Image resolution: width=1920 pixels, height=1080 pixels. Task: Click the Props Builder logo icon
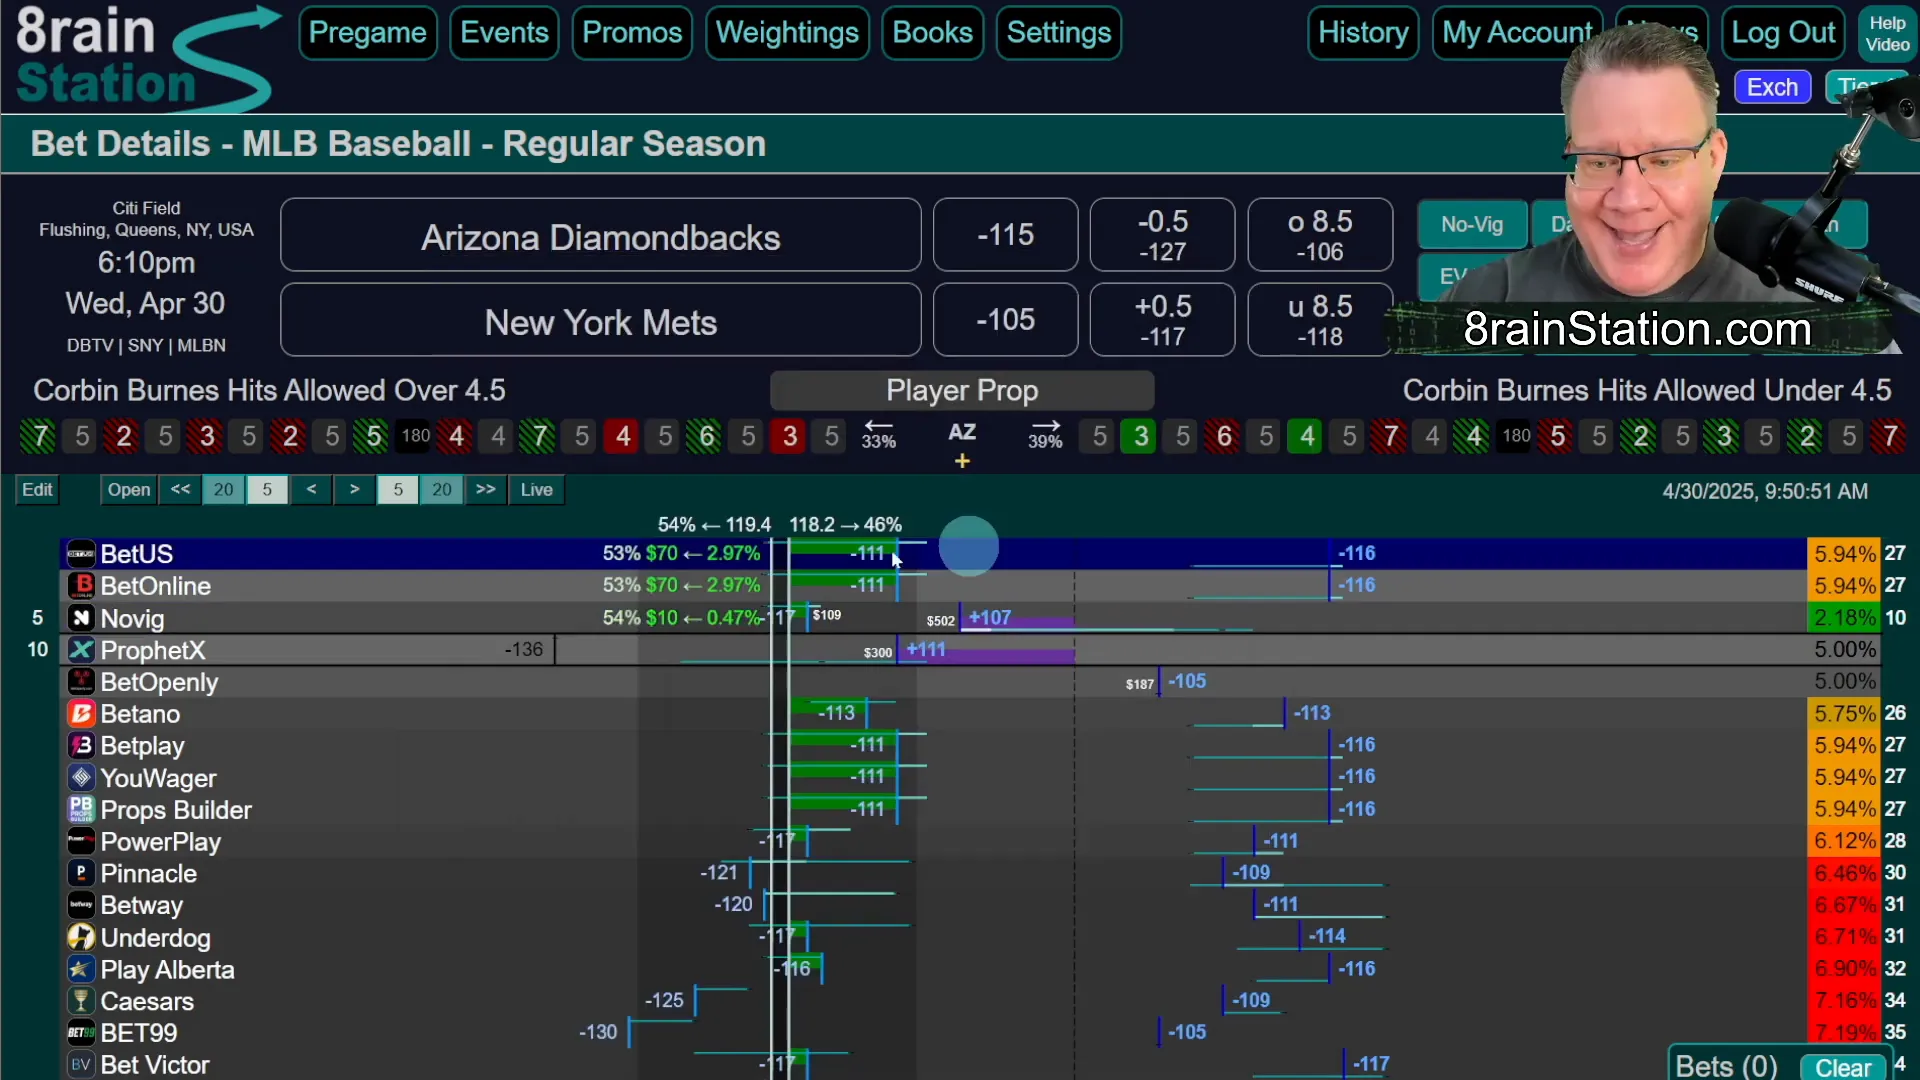pos(81,810)
